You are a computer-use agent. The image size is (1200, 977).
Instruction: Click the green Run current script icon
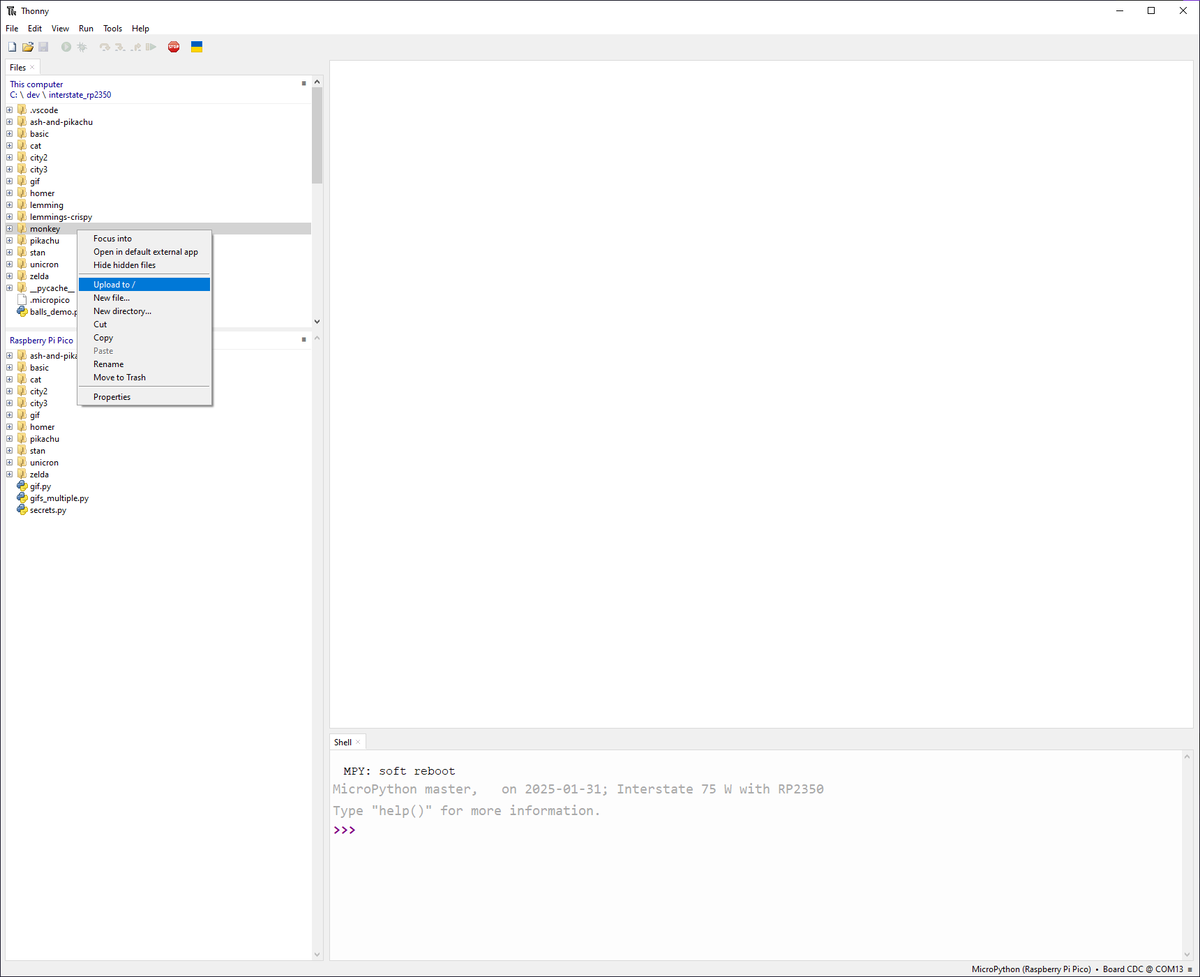[x=66, y=47]
